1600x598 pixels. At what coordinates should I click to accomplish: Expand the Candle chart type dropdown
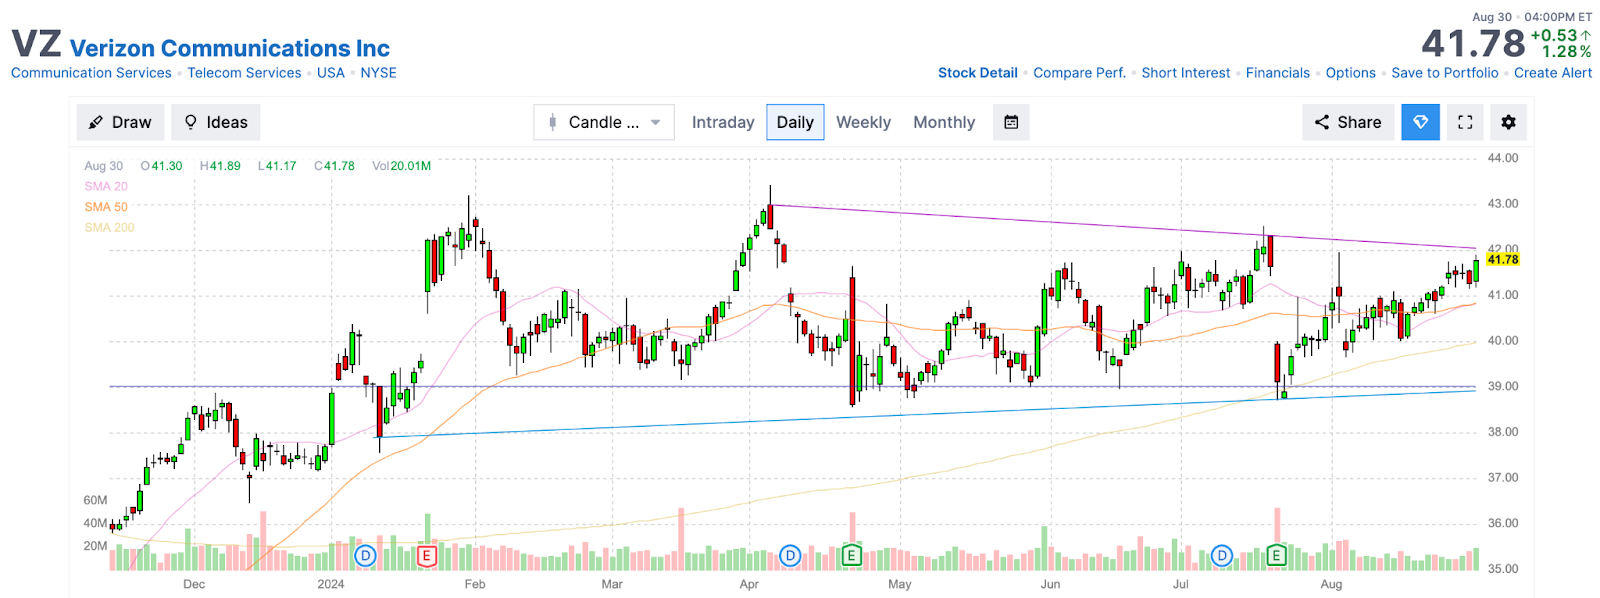click(604, 122)
